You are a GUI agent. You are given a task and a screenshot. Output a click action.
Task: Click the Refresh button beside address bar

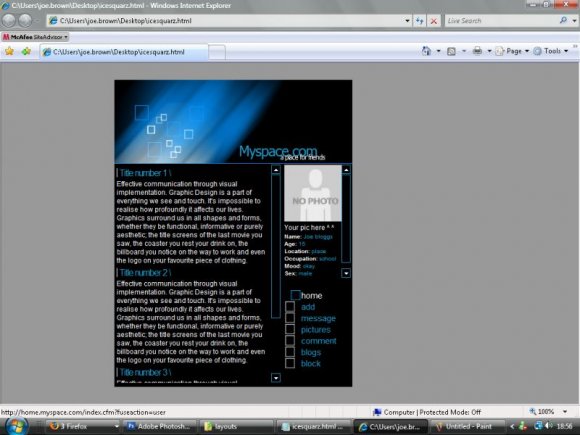pos(419,21)
